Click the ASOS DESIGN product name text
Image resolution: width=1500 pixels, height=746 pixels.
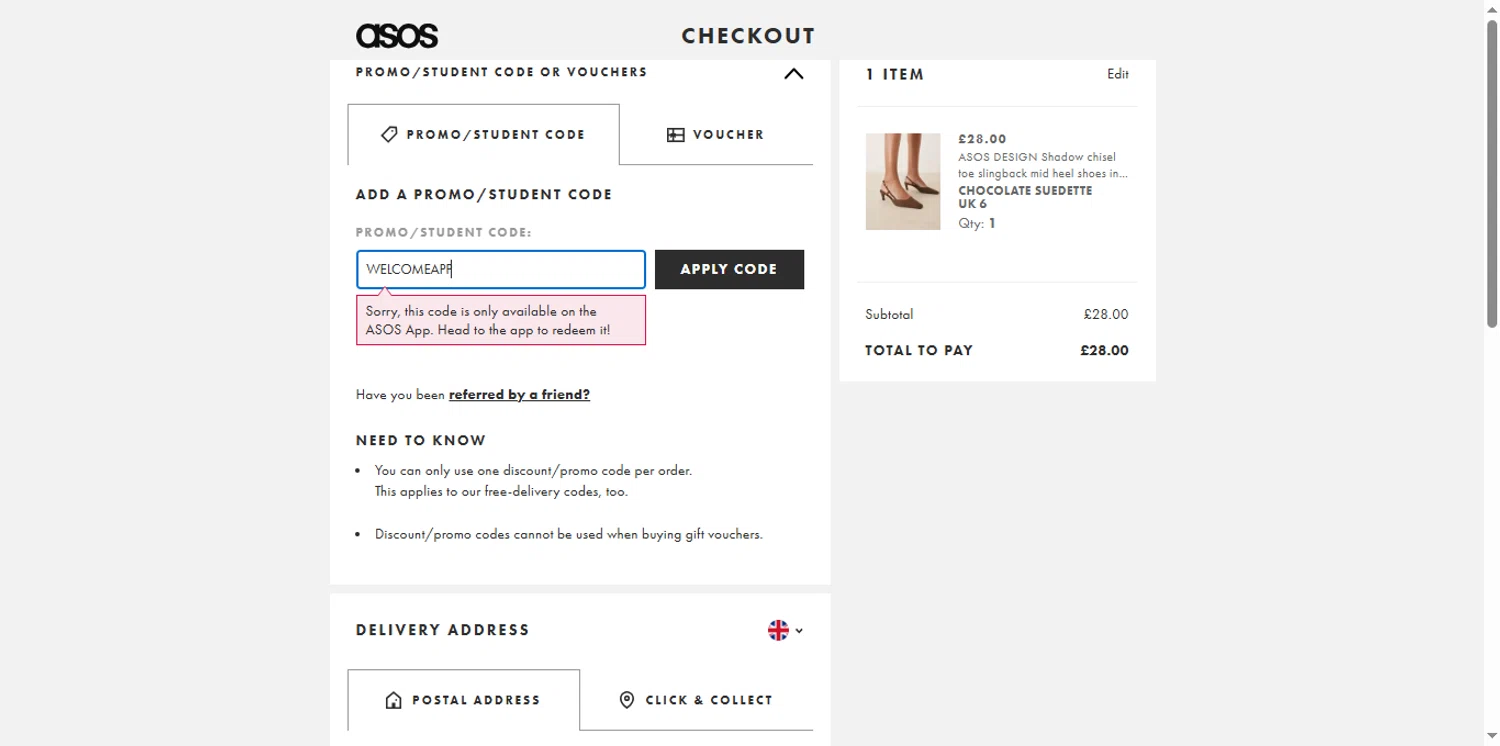(x=1043, y=165)
